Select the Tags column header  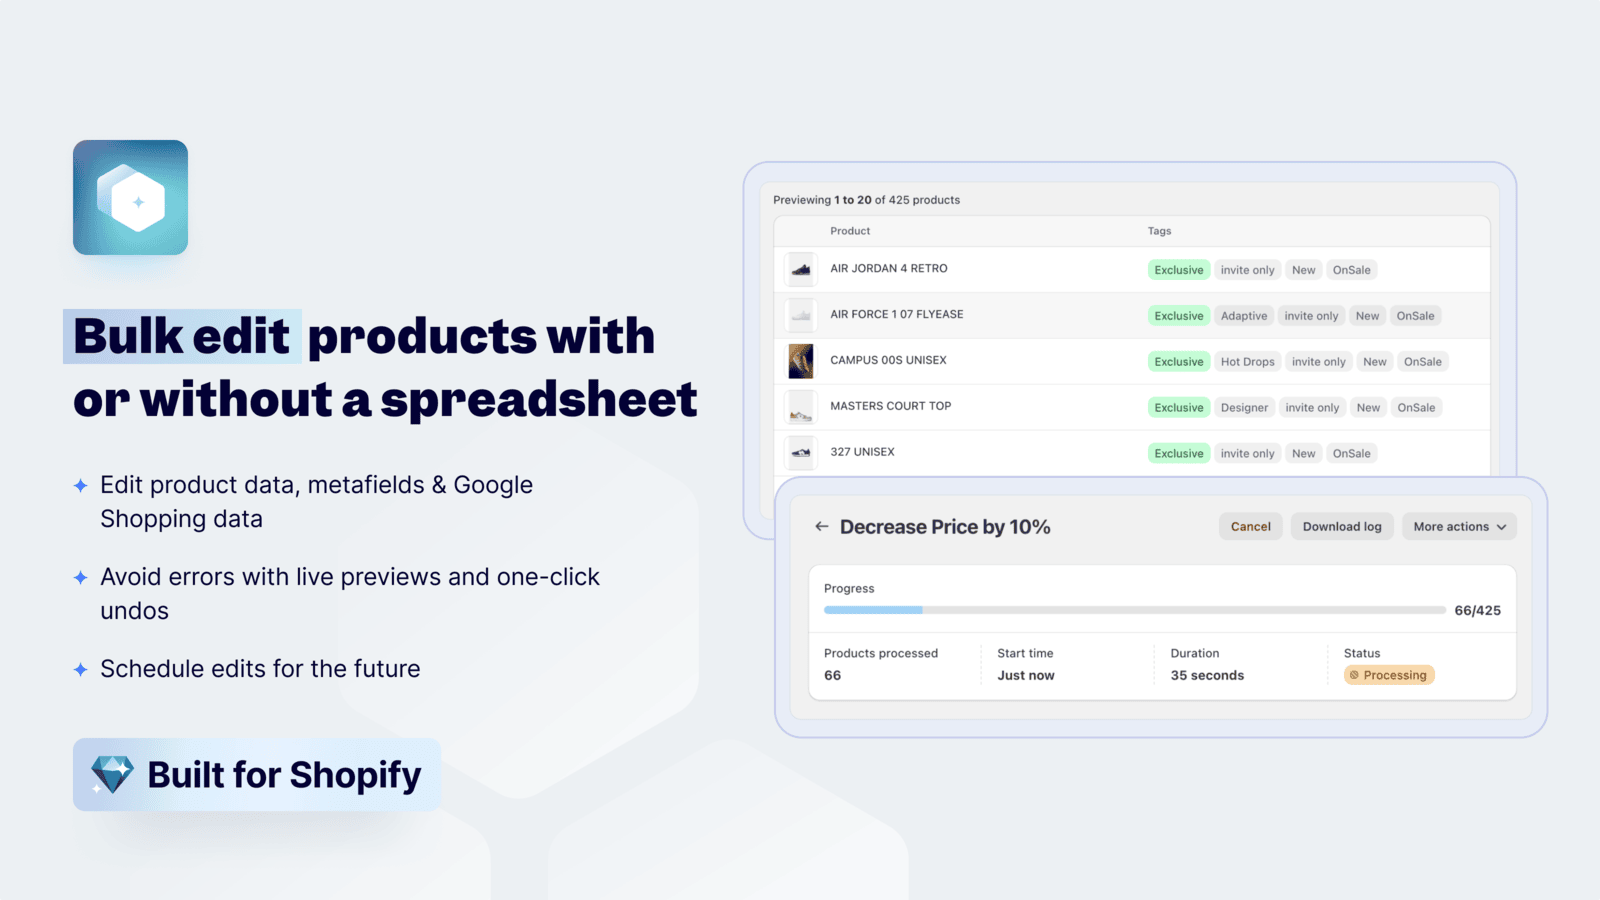point(1159,231)
